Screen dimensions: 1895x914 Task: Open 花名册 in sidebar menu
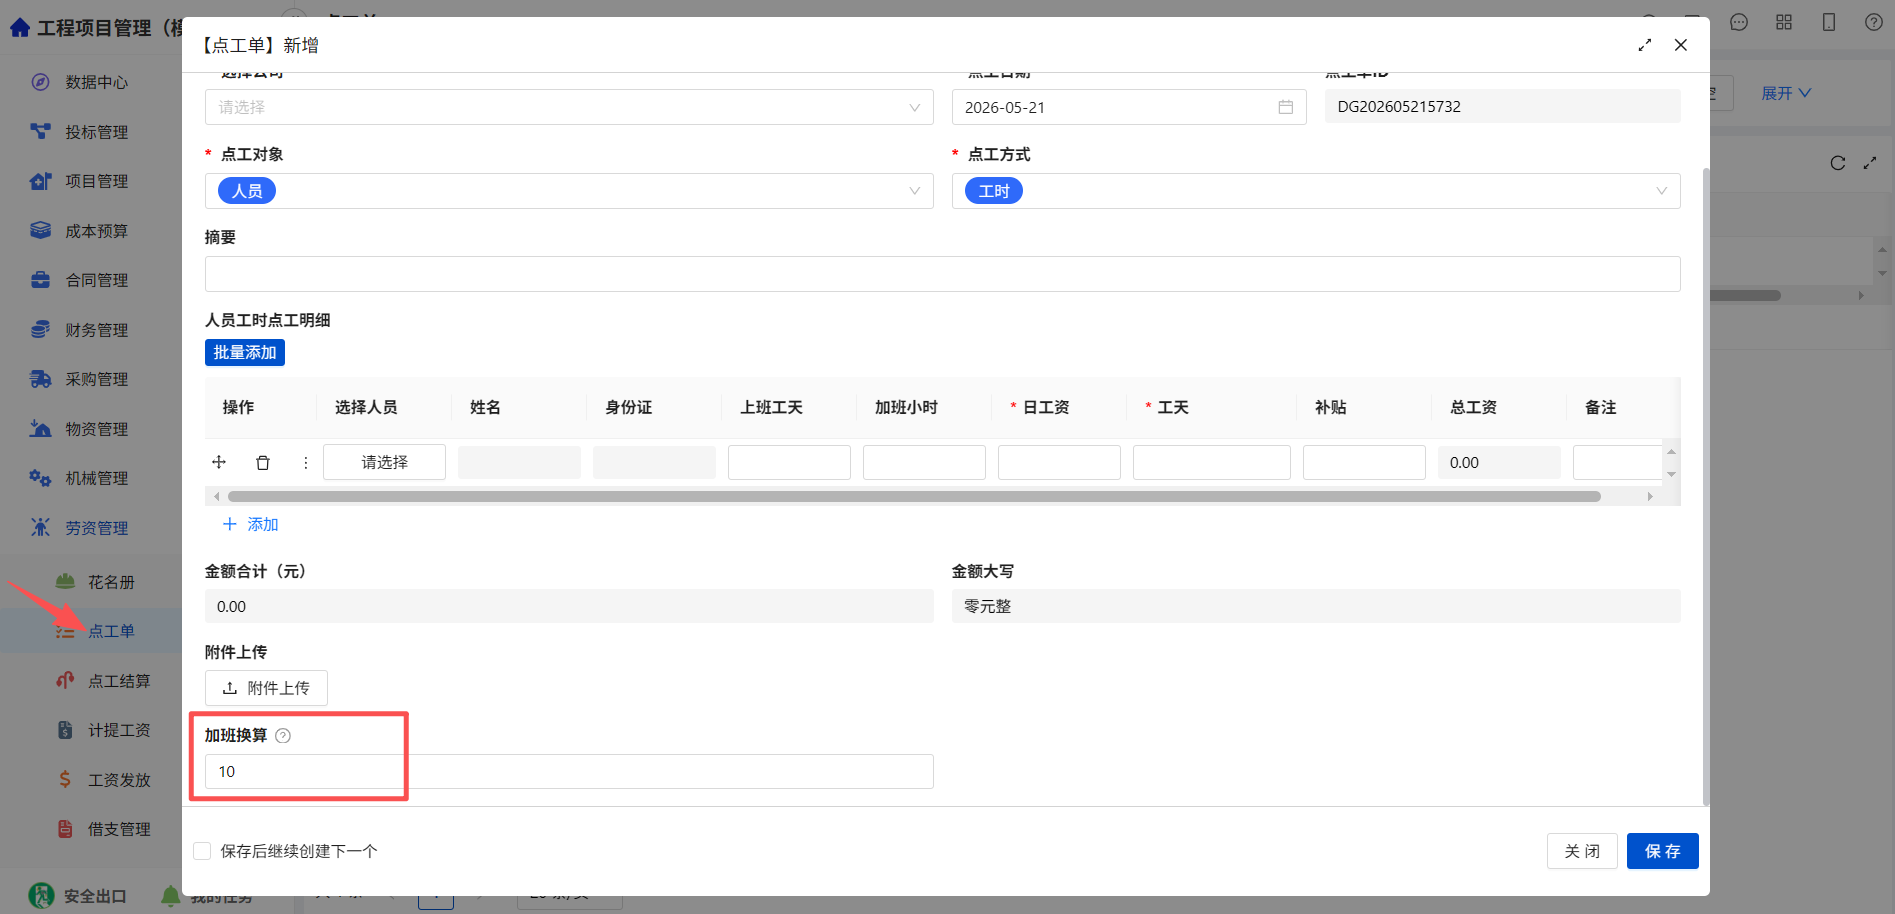(111, 582)
